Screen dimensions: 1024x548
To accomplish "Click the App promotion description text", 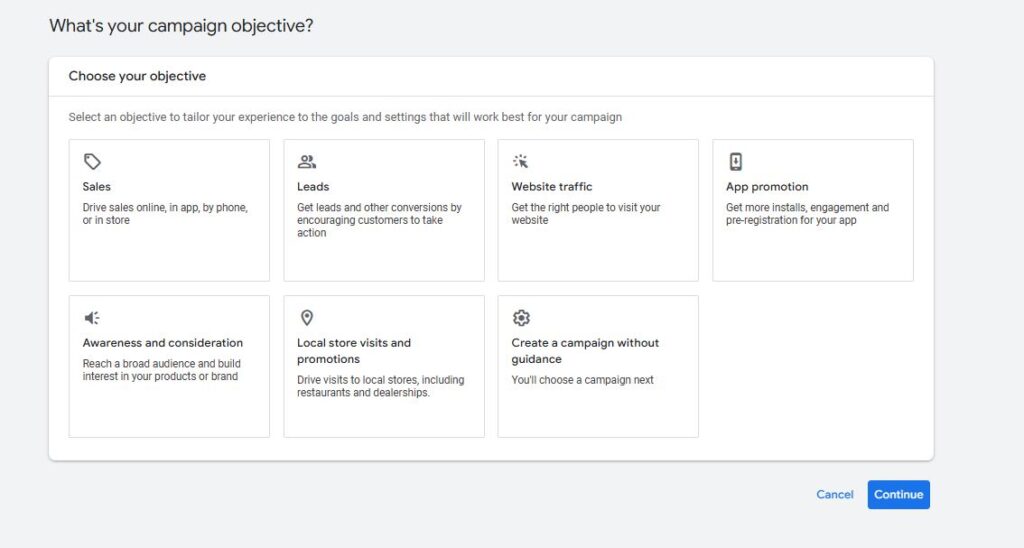I will point(807,214).
